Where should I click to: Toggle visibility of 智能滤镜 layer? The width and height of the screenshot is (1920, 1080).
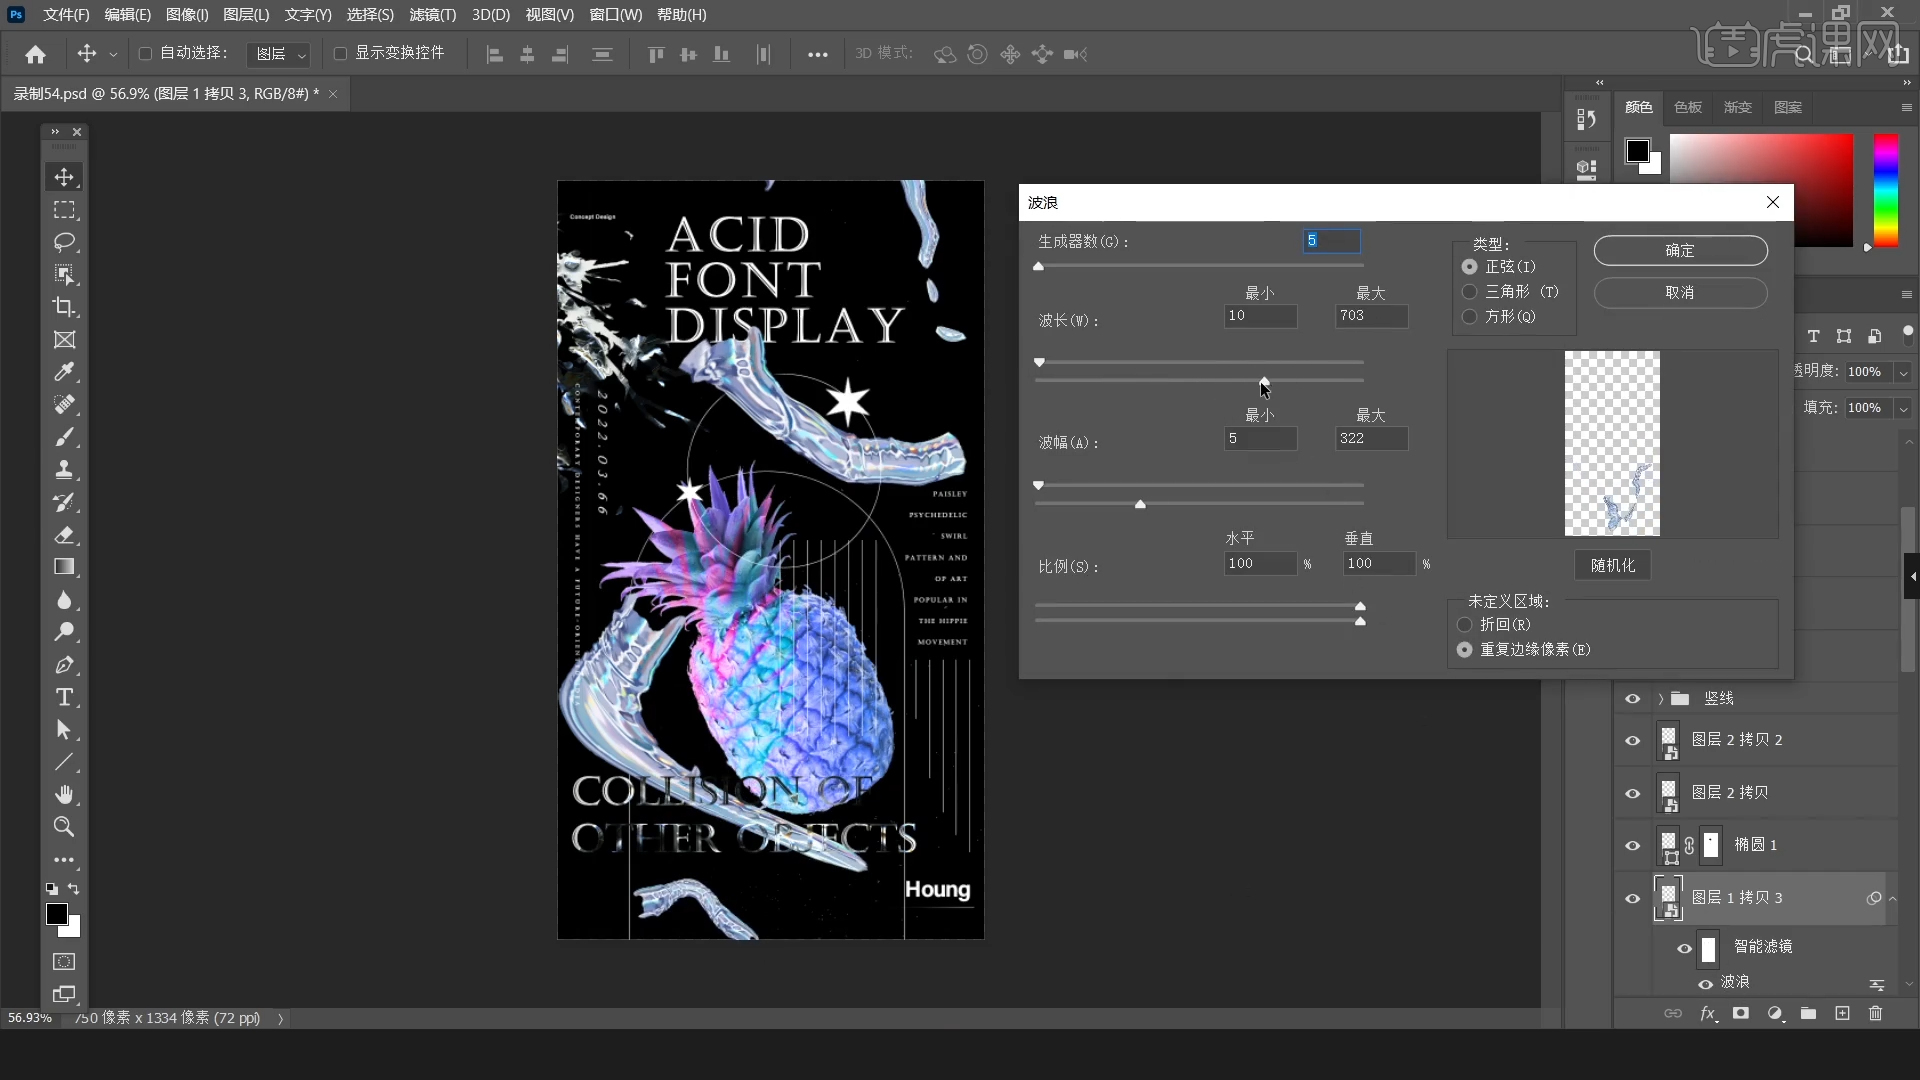1684,947
